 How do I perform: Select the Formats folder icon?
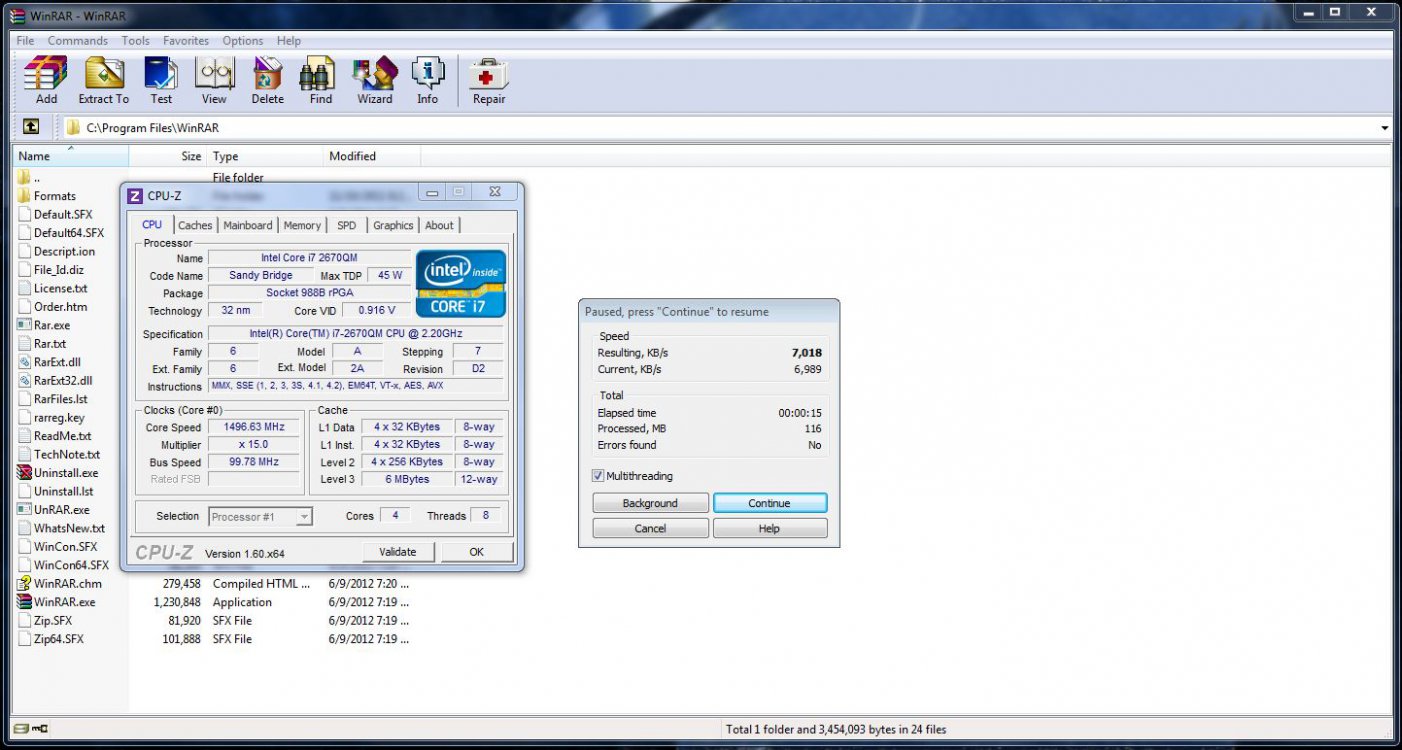(24, 196)
